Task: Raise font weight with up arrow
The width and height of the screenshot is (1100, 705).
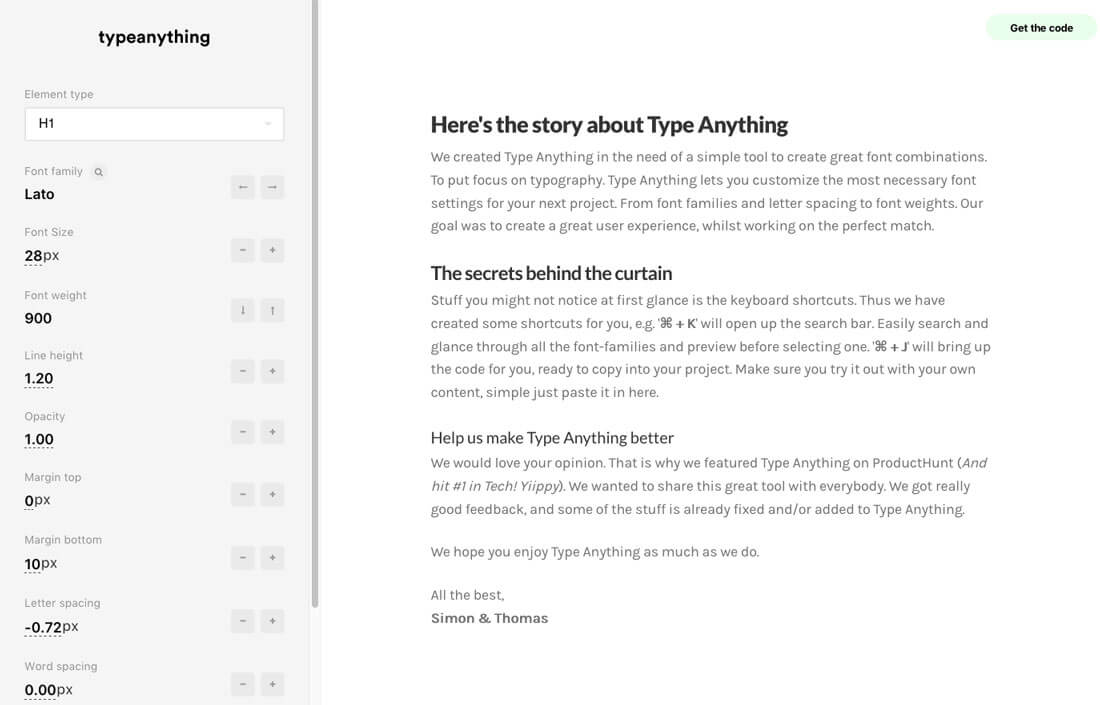Action: tap(271, 310)
